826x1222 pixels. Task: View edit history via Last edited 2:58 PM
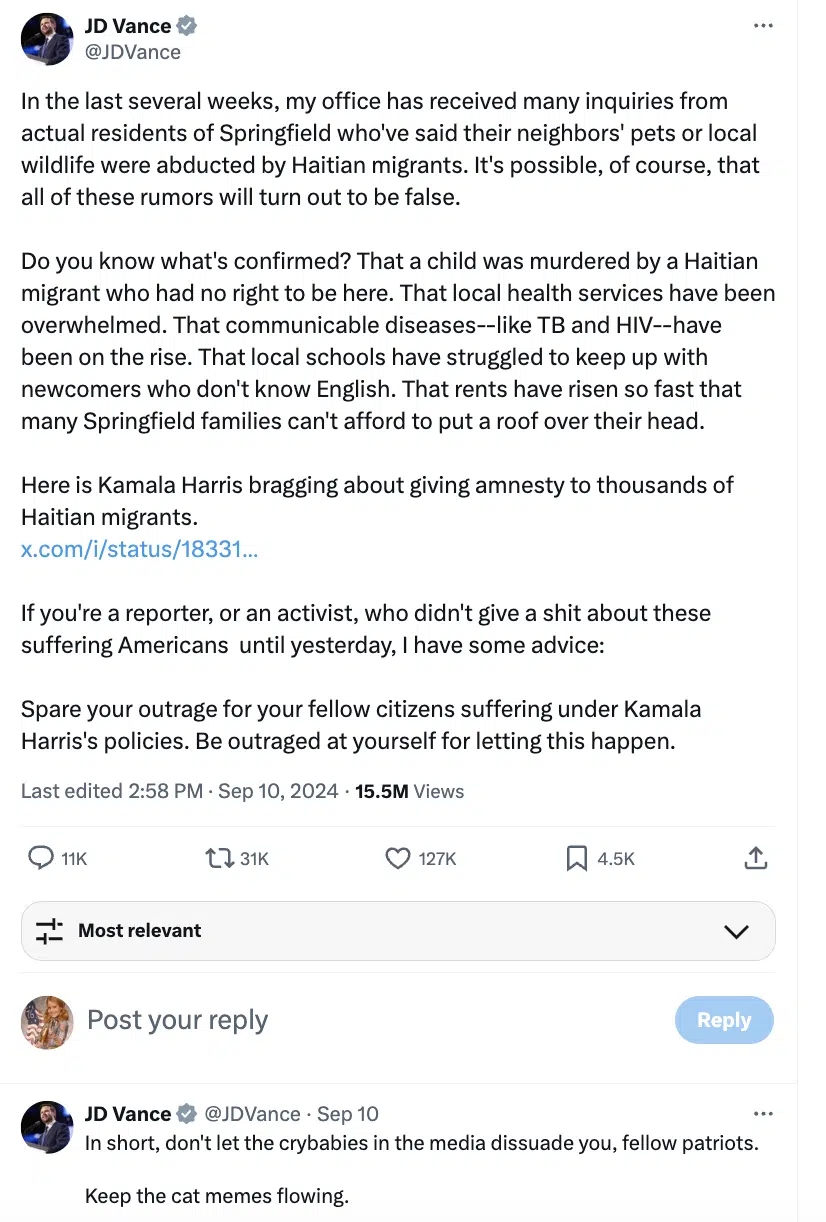[112, 791]
